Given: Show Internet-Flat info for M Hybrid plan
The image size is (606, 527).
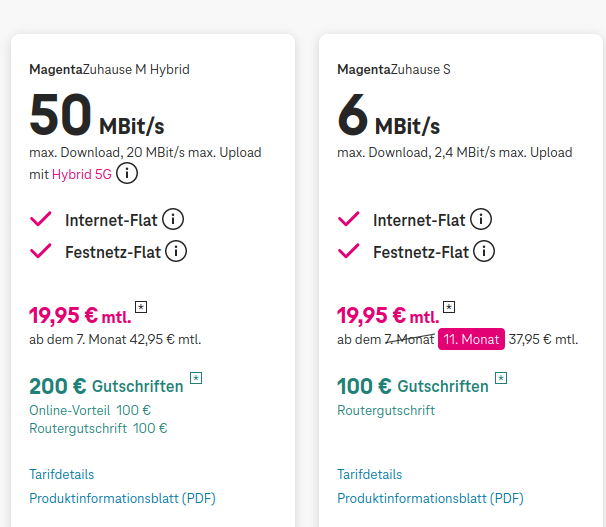Looking at the screenshot, I should click(x=173, y=220).
